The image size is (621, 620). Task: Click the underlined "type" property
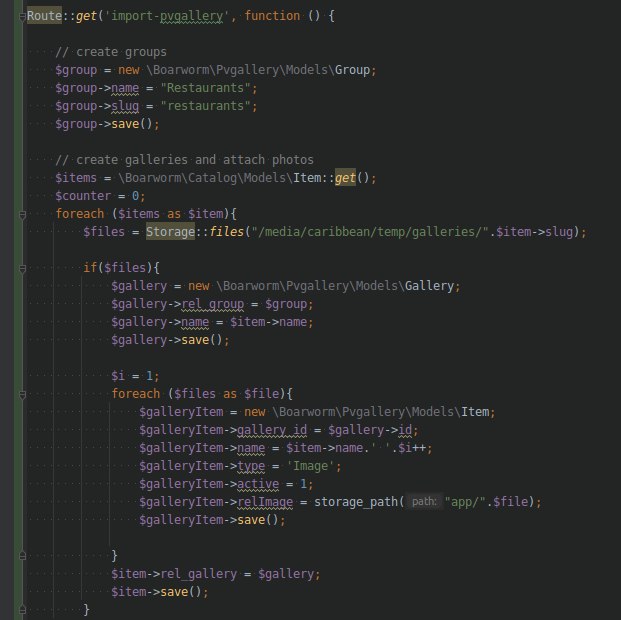(251, 466)
